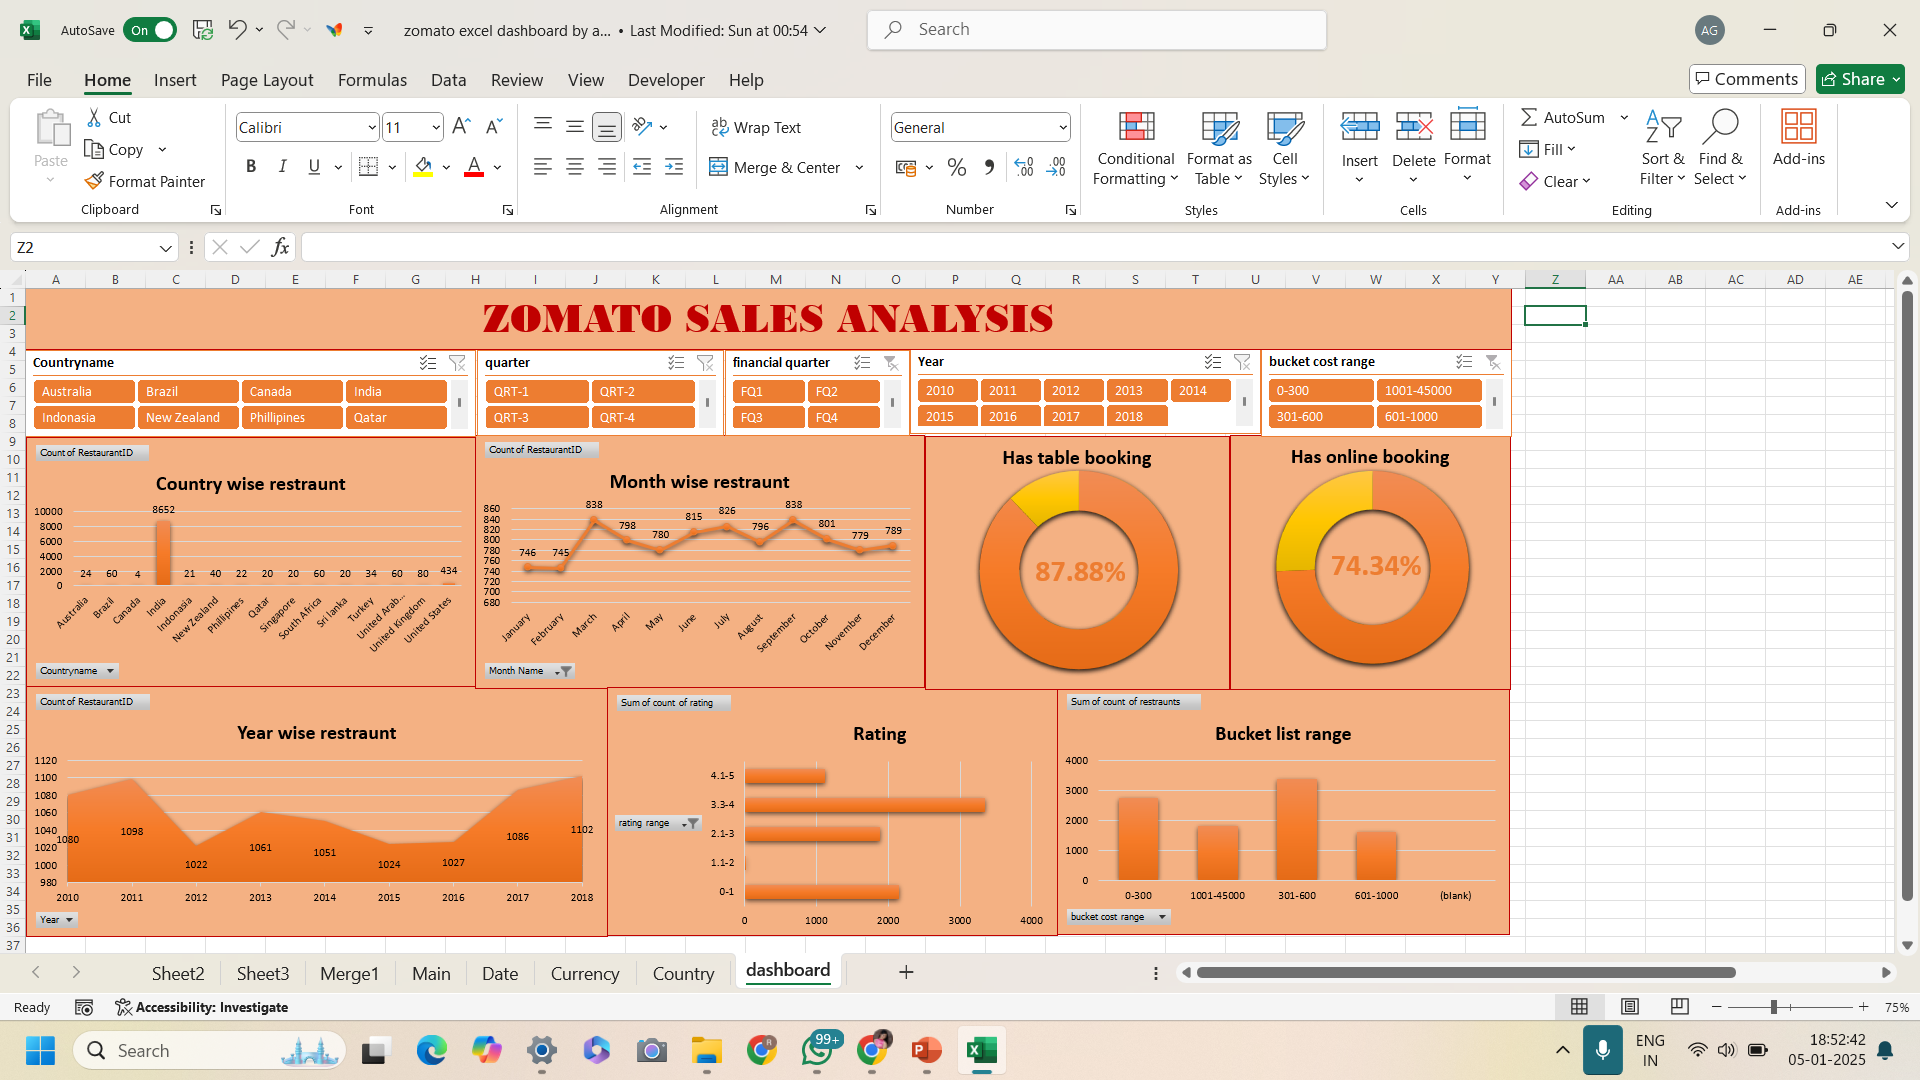Click the Delete cells icon
This screenshot has height=1080, width=1920.
point(1414,127)
